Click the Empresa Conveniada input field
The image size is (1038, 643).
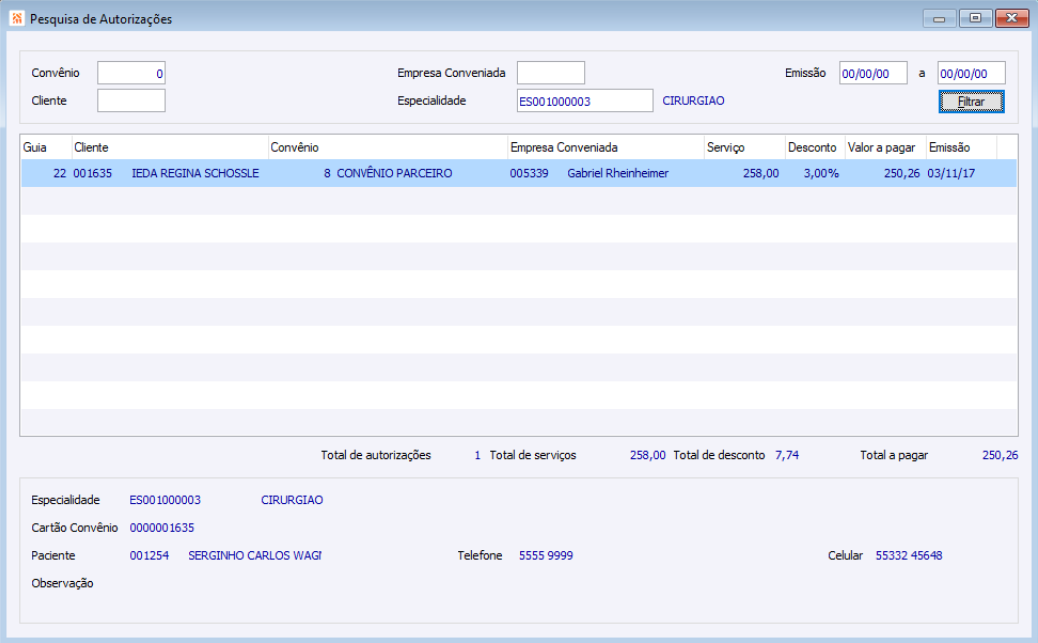tap(551, 73)
